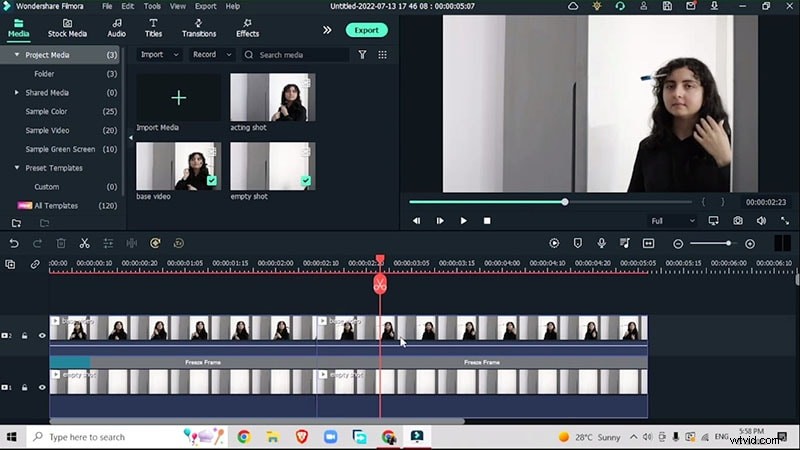Undo the last action

[14, 243]
